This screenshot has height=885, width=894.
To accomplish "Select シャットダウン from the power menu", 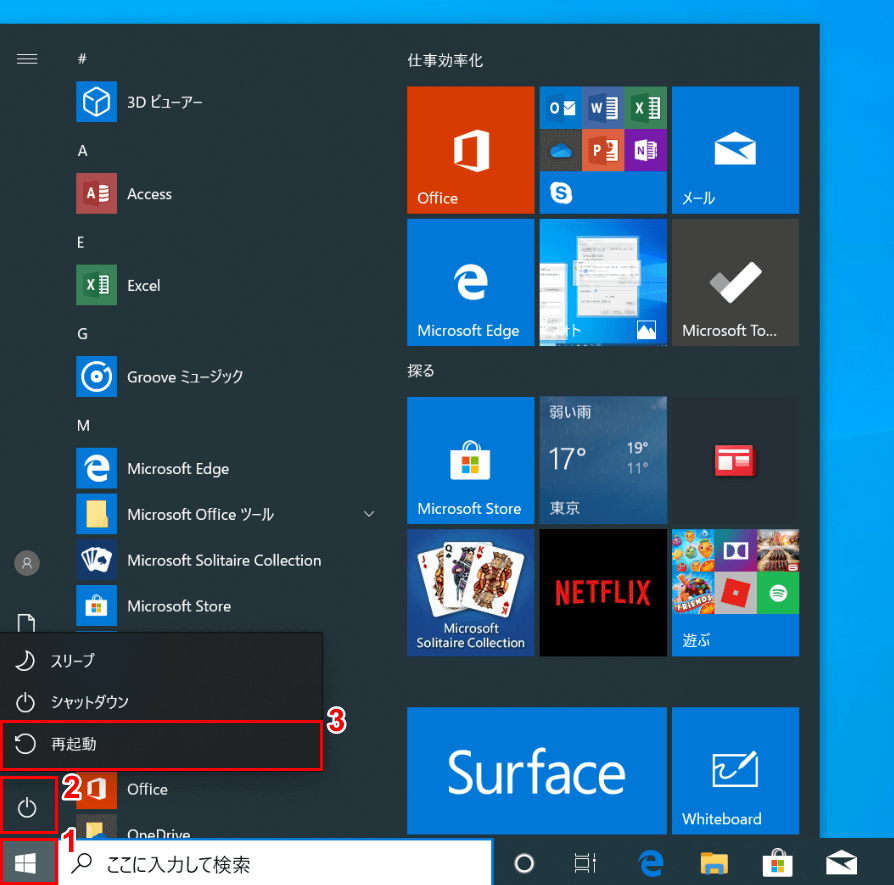I will coord(162,702).
